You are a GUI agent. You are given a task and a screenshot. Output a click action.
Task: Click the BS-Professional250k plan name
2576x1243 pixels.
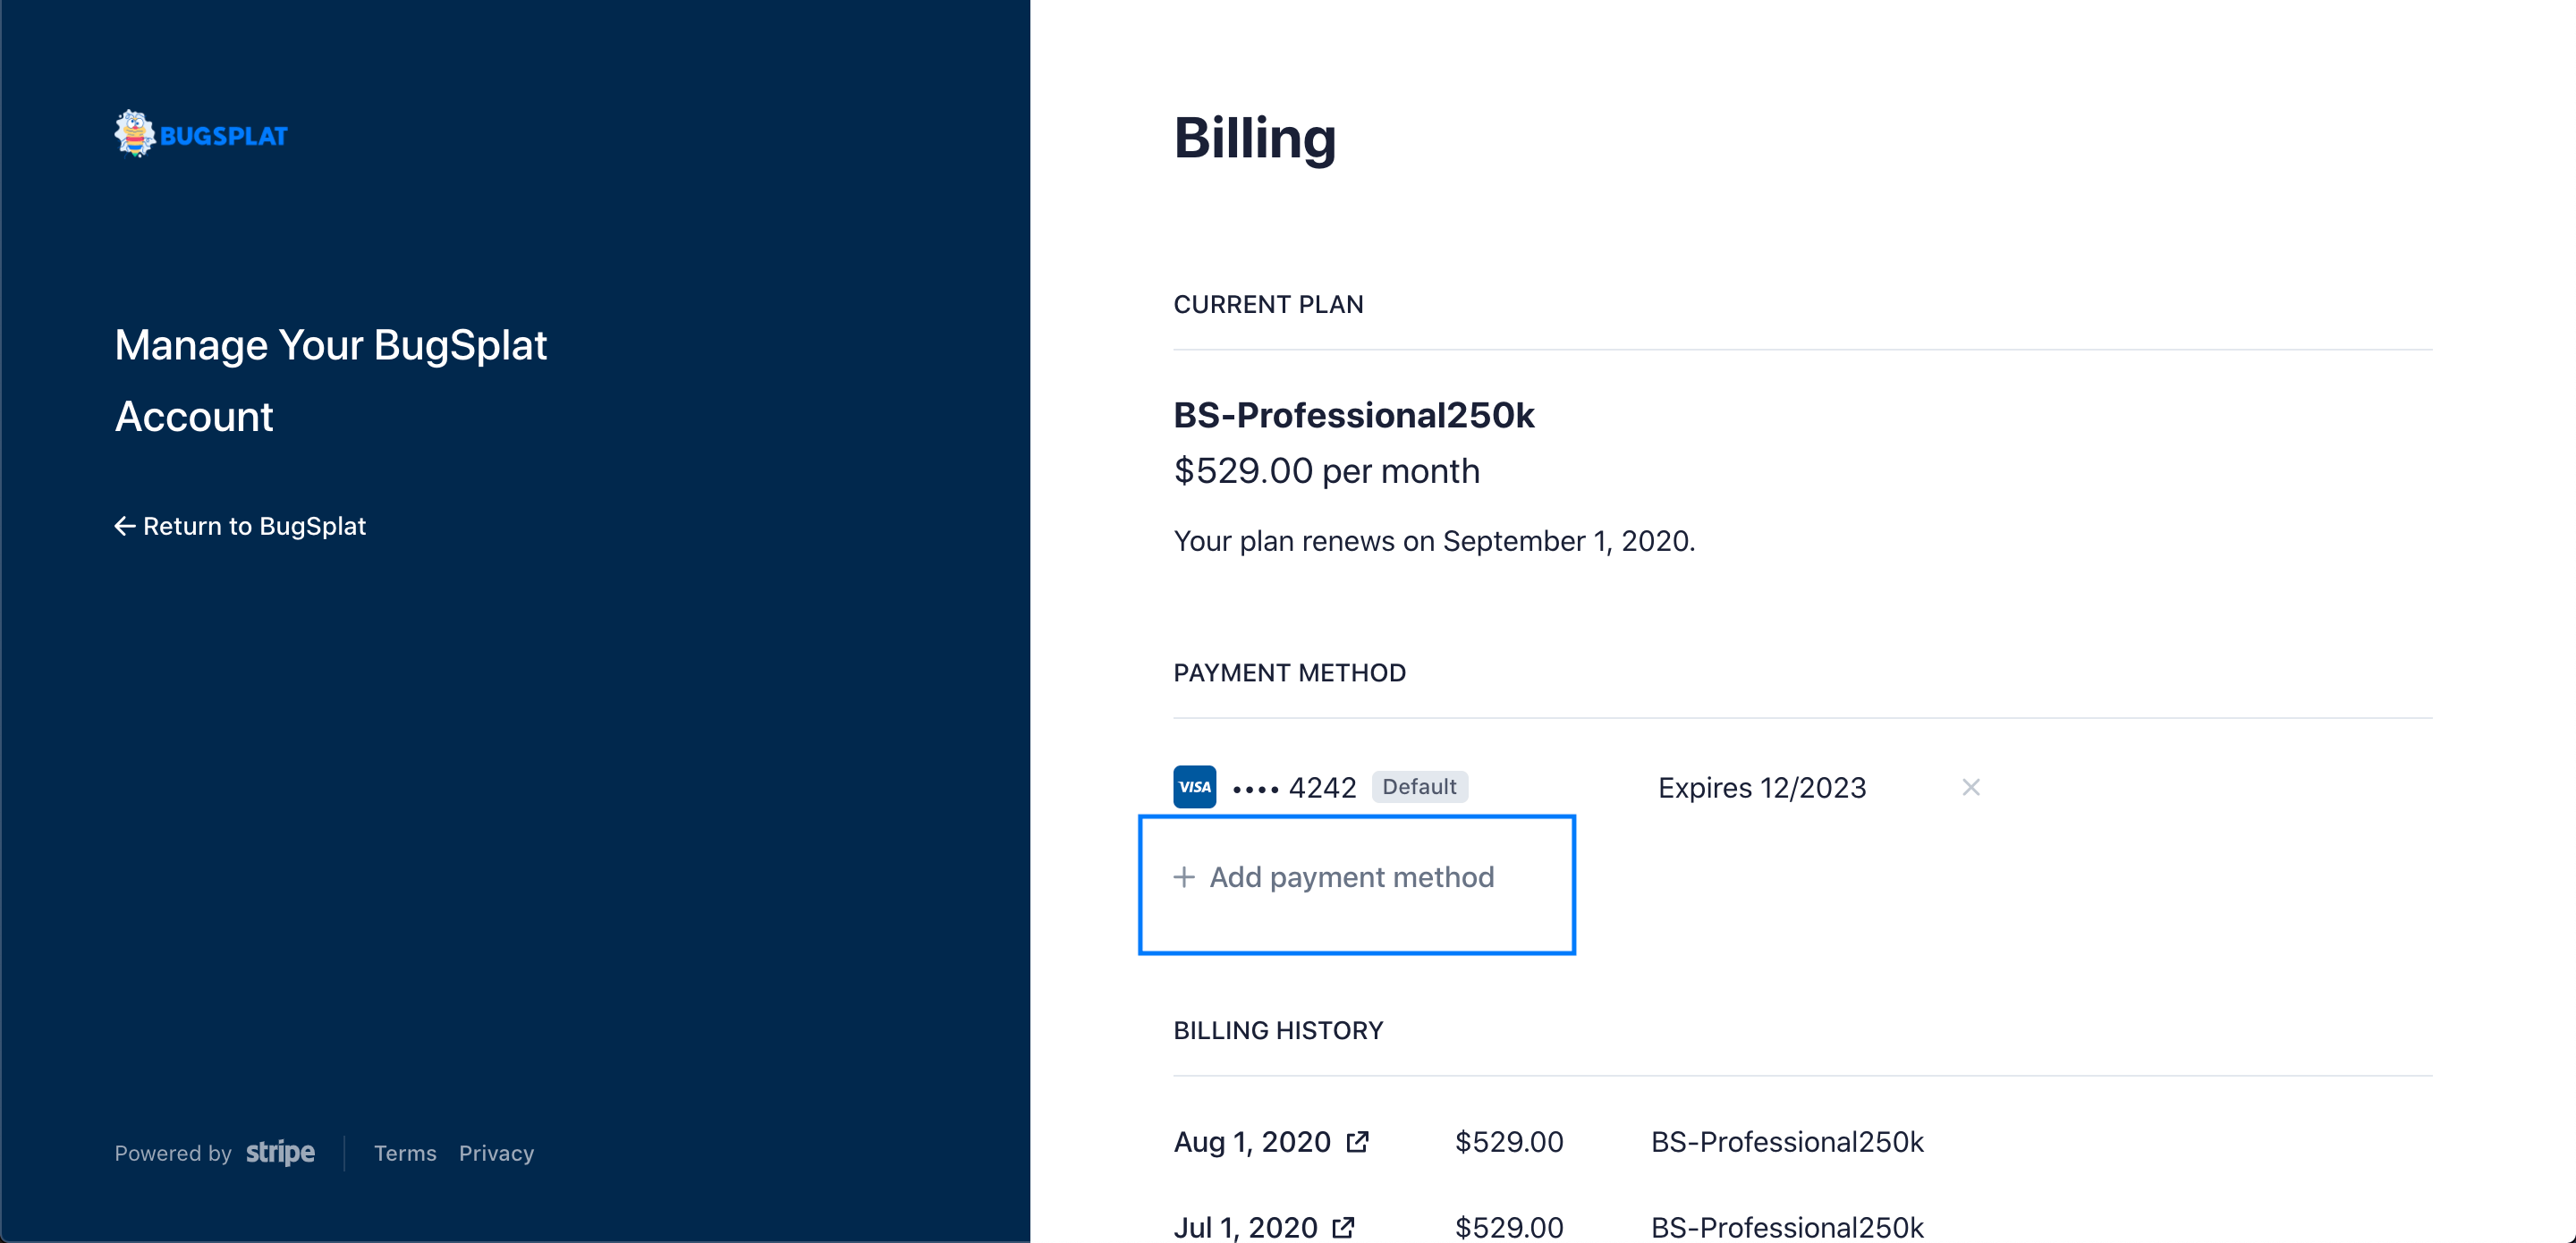tap(1353, 415)
